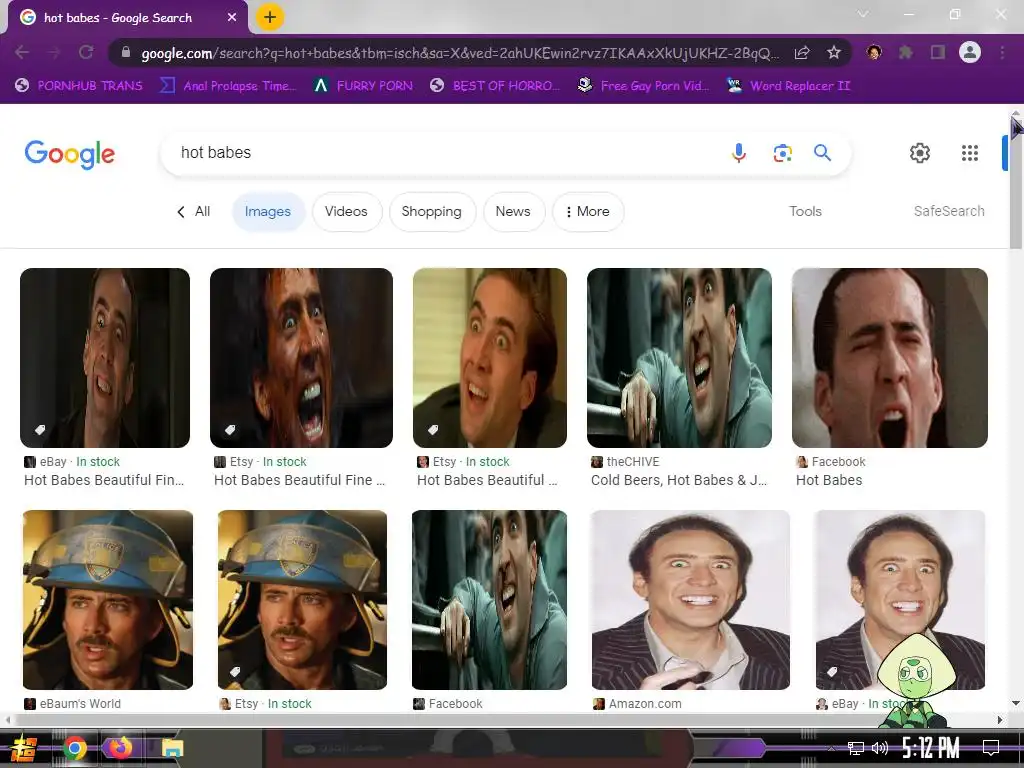Click the horizontal scrollbar at page bottom
The height and width of the screenshot is (768, 1024).
pos(503,720)
